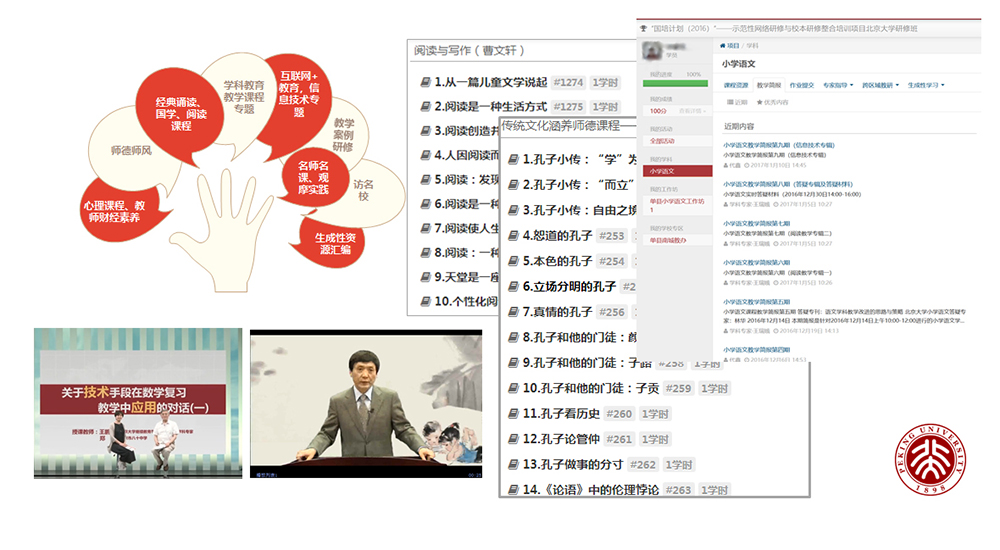Click the #260 tag beside 11.孔子看历史
This screenshot has width=1000, height=550.
619,414
